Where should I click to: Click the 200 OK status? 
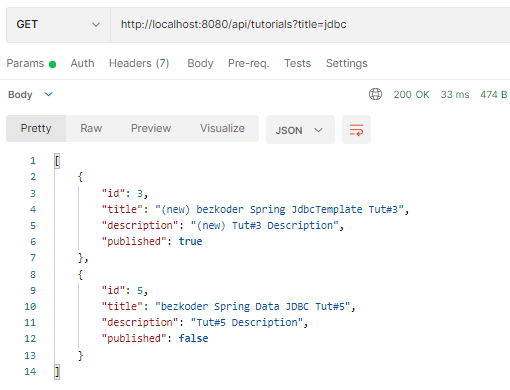tap(411, 95)
